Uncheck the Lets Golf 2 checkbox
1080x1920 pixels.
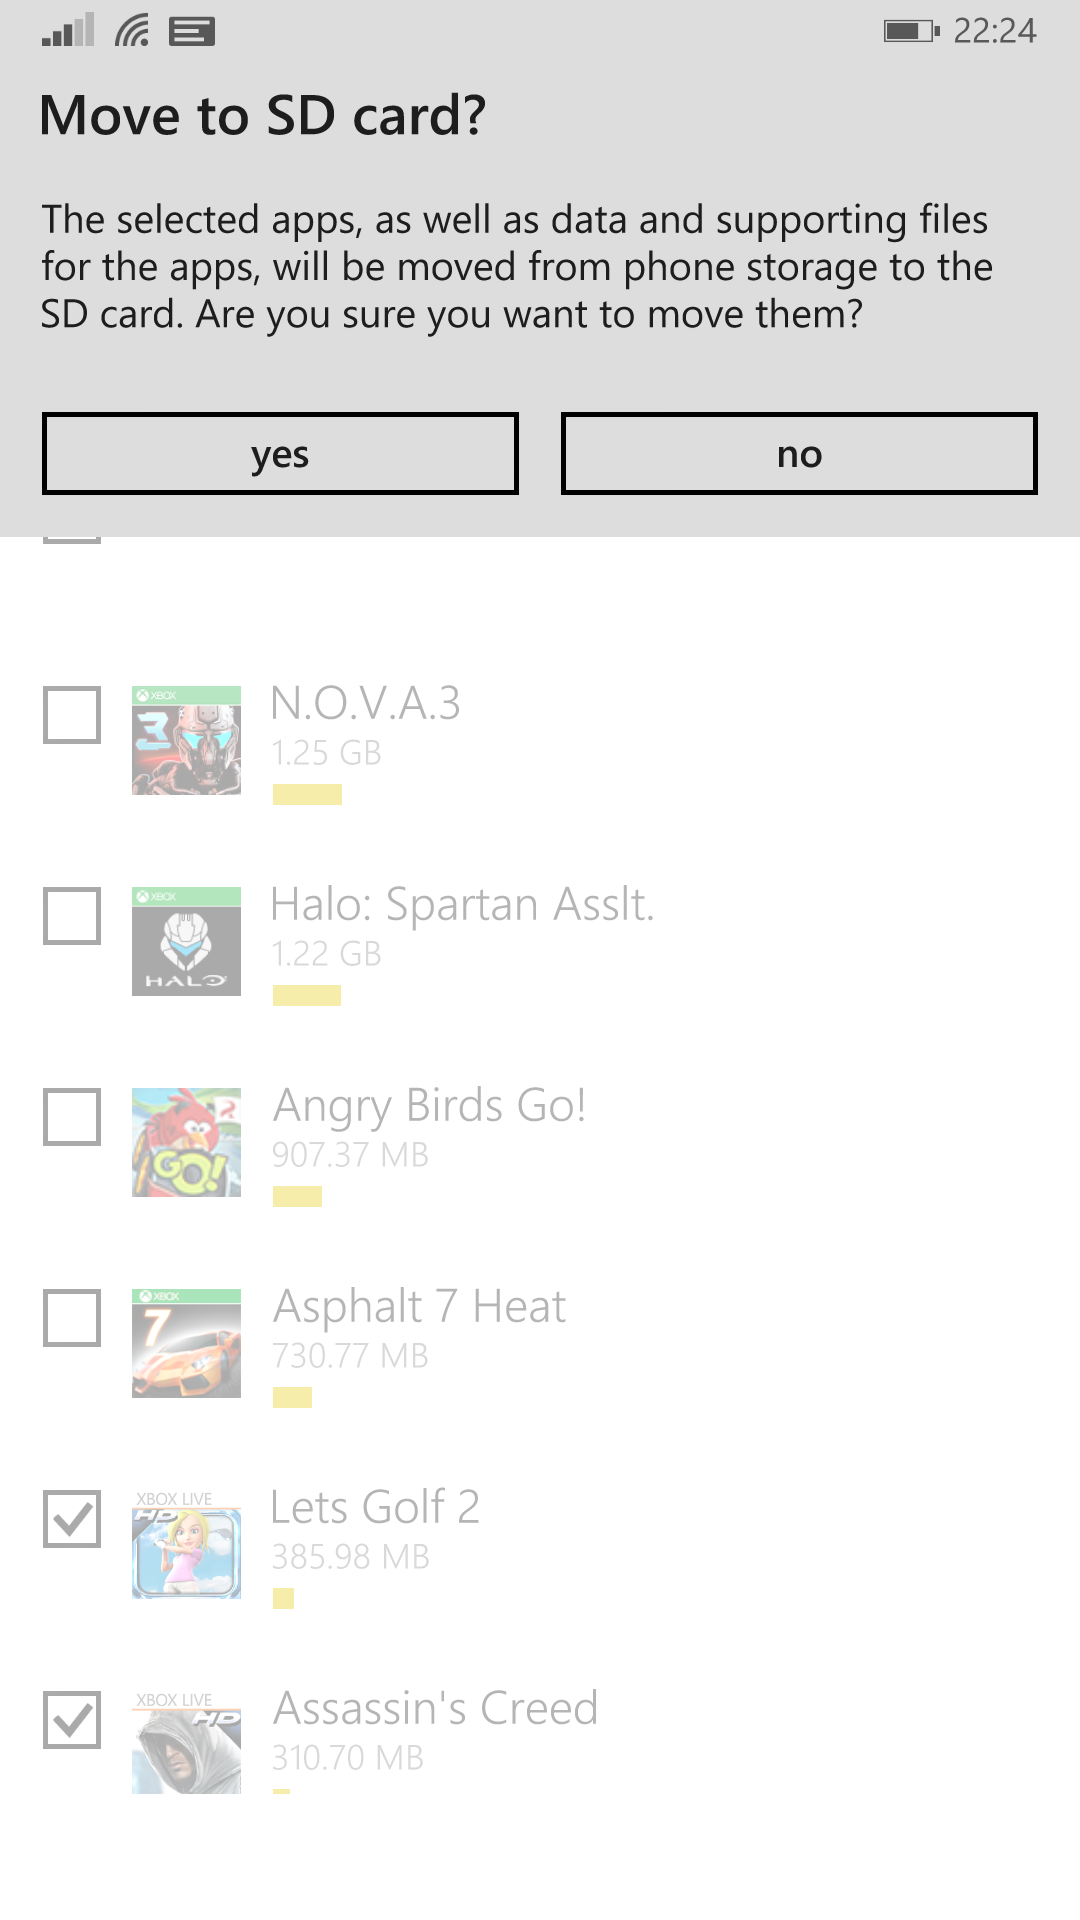(x=72, y=1519)
